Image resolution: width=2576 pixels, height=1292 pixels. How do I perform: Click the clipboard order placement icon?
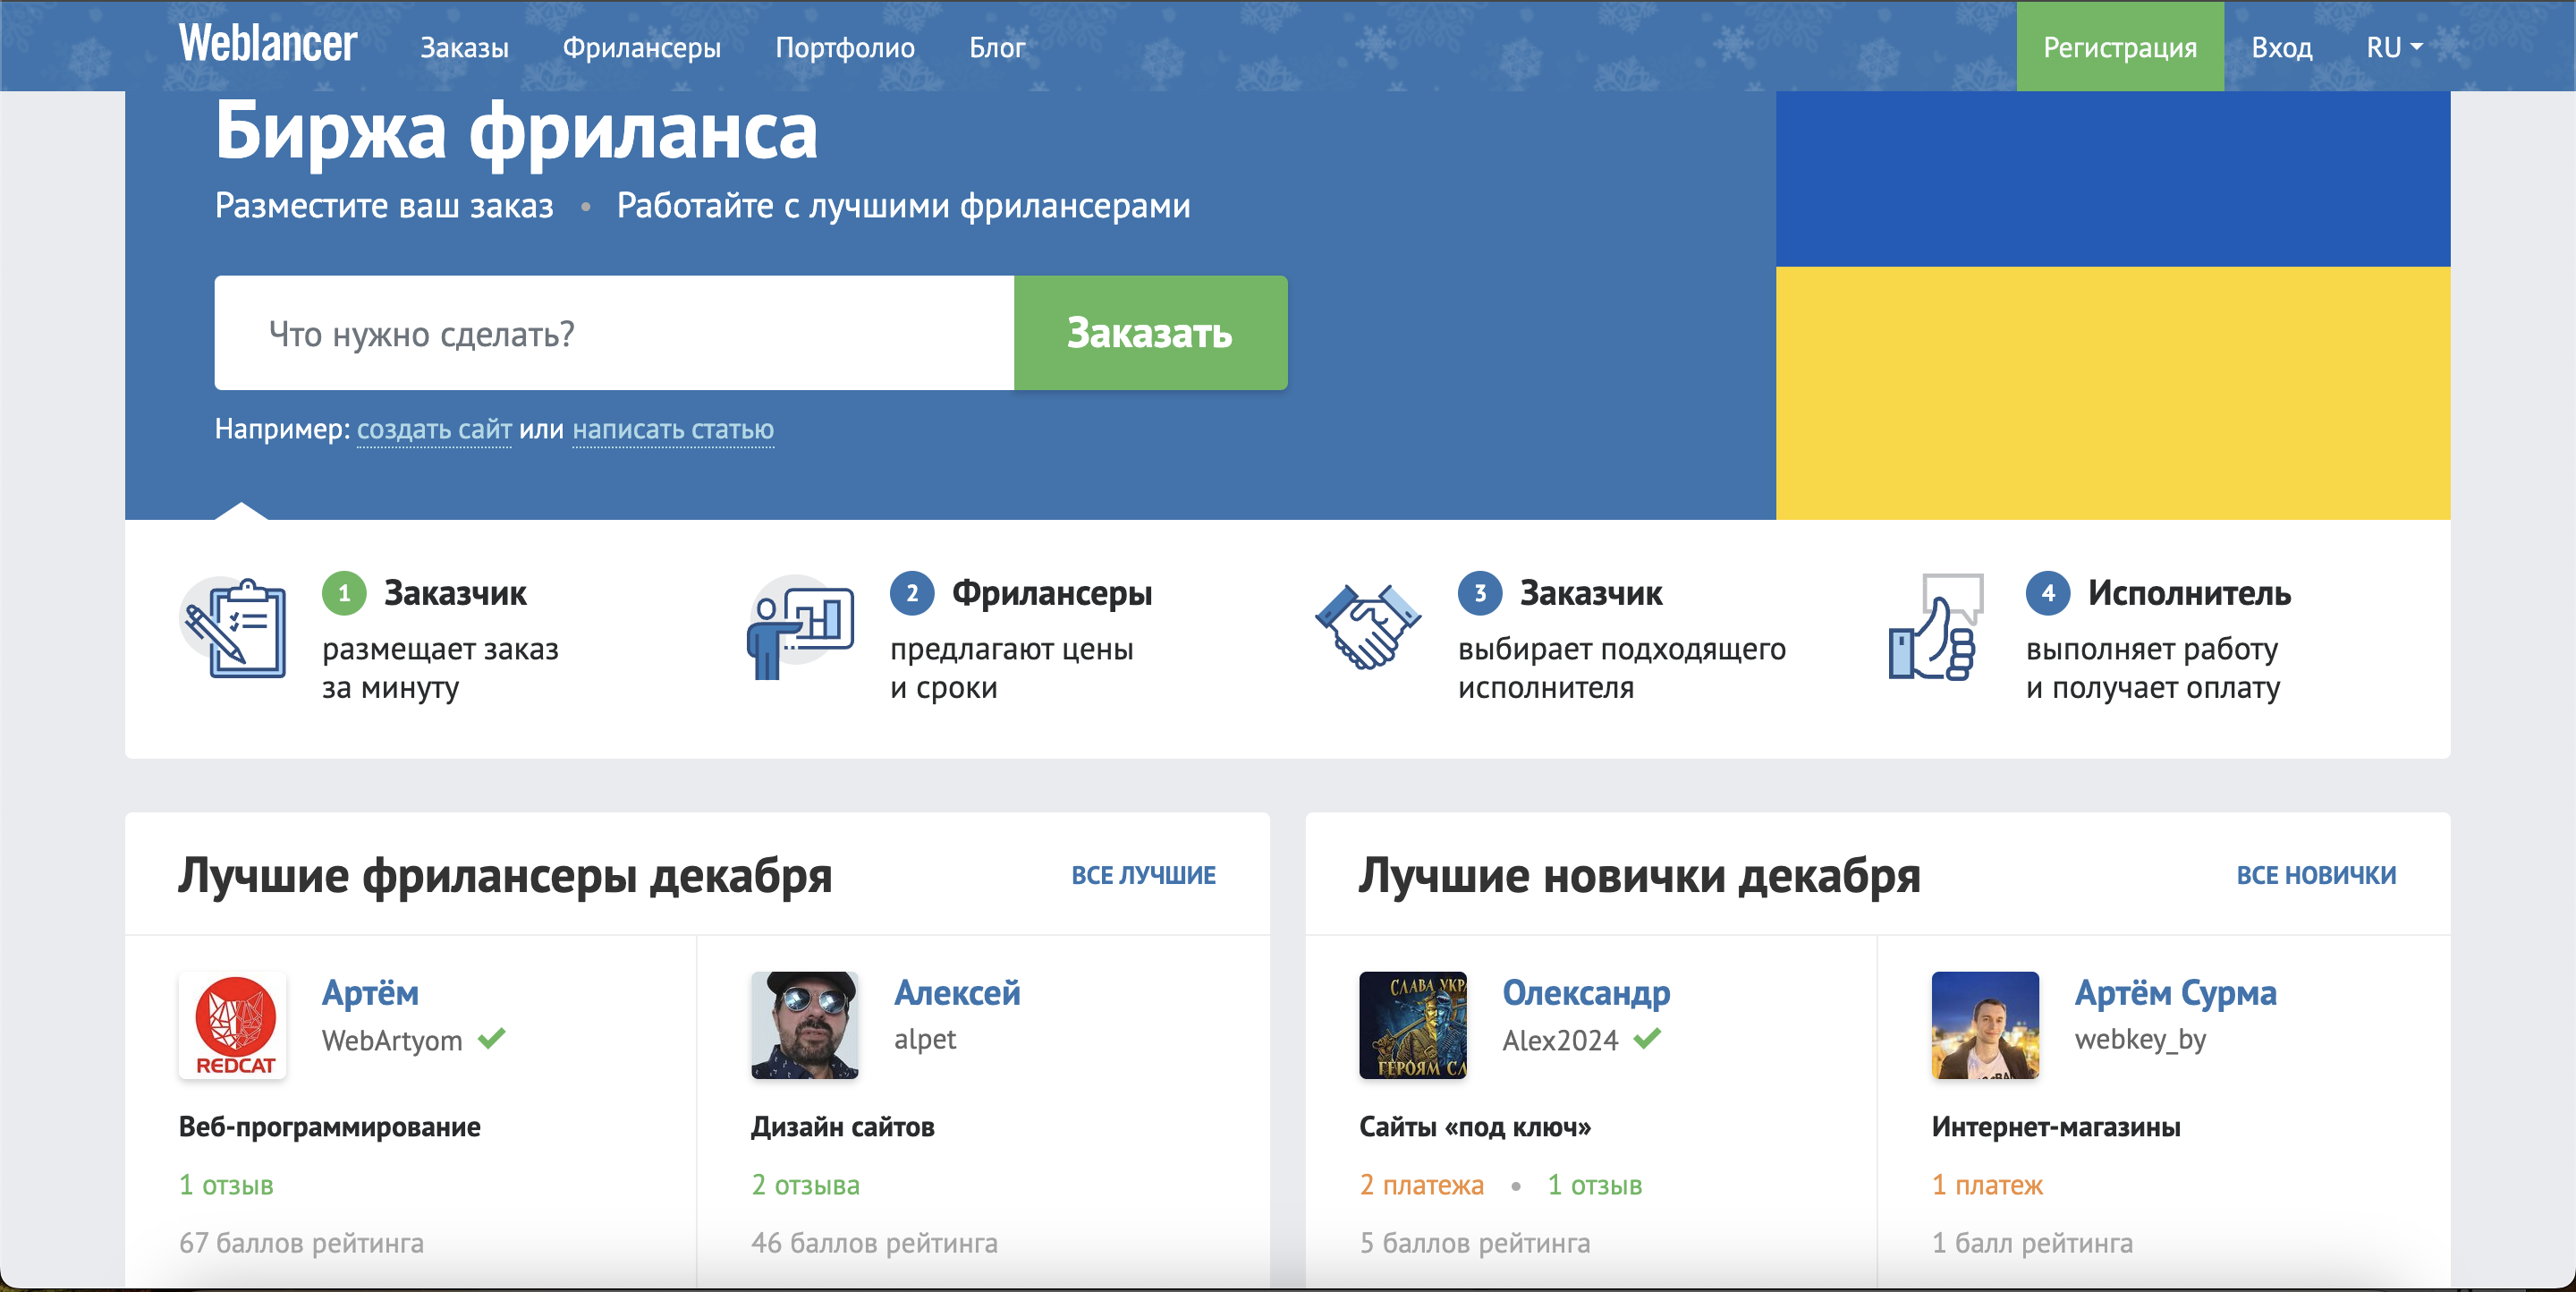click(x=236, y=628)
